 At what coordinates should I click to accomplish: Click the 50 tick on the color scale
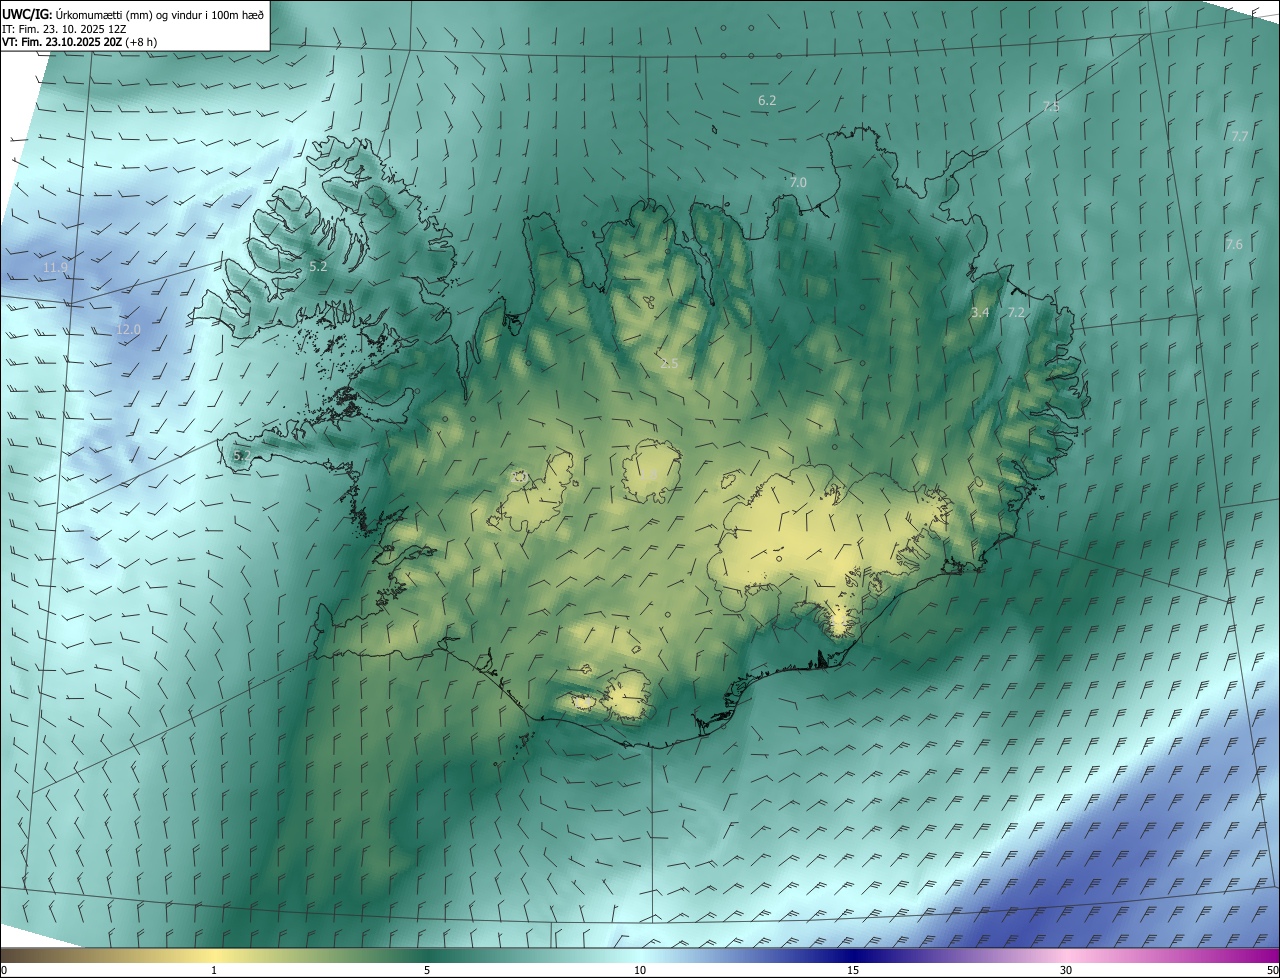click(x=1272, y=971)
